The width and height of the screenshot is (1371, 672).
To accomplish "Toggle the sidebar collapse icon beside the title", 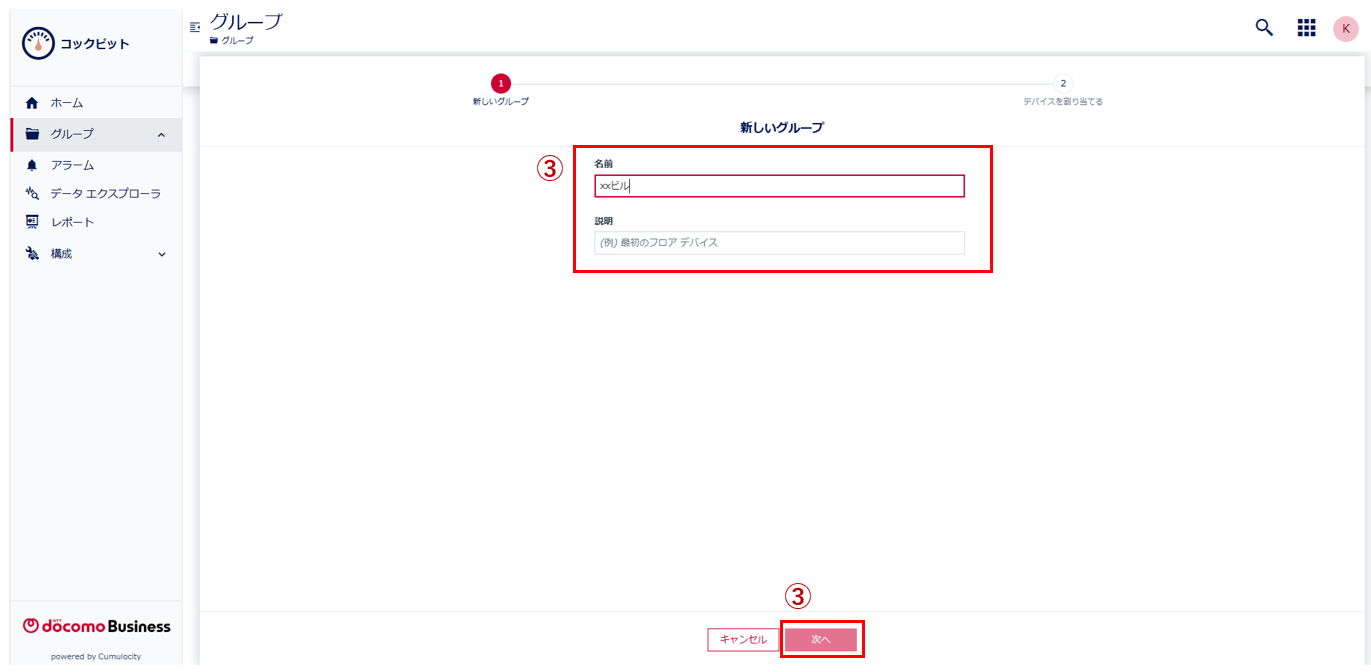I will 195,27.
